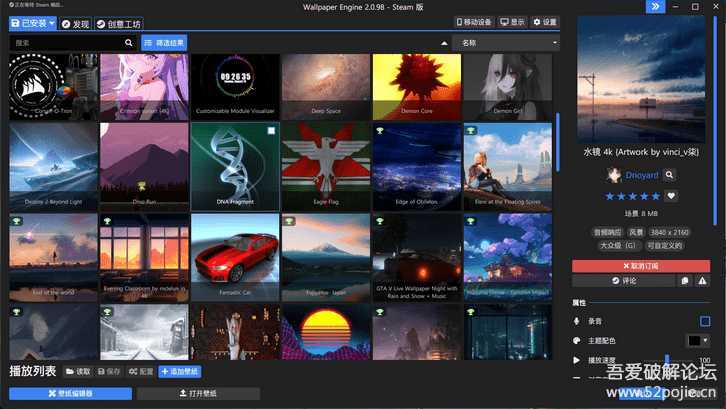Toggle the 筛选结果 filter results button
The height and width of the screenshot is (409, 726).
(x=164, y=43)
